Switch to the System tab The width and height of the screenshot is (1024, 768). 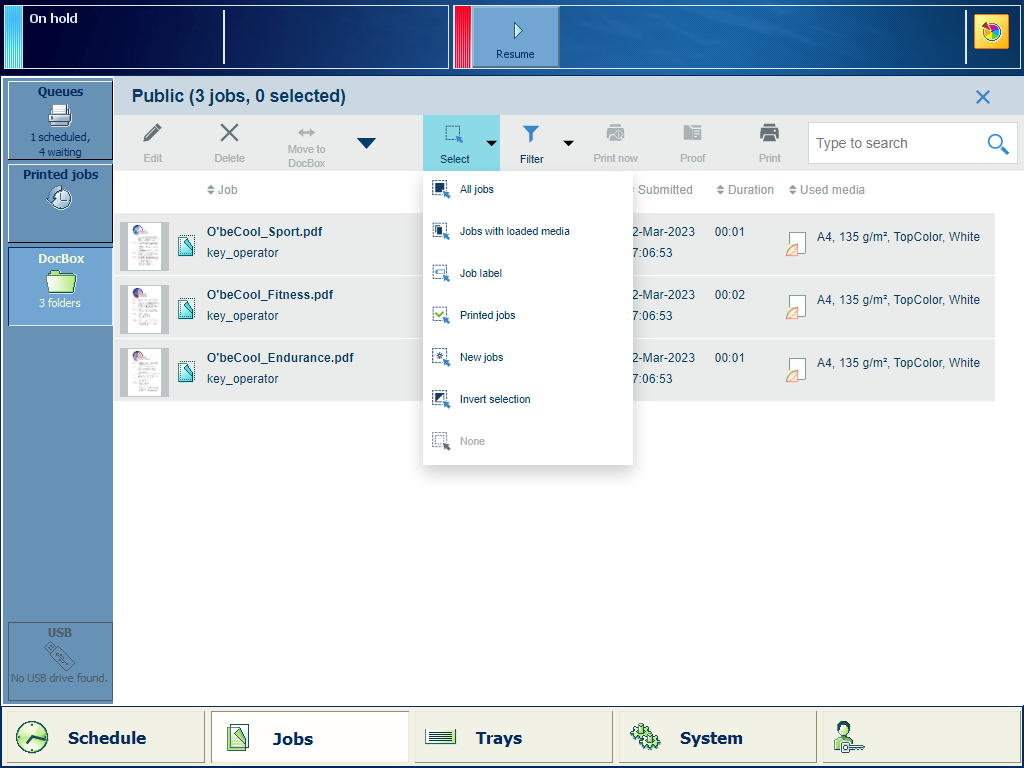click(718, 737)
